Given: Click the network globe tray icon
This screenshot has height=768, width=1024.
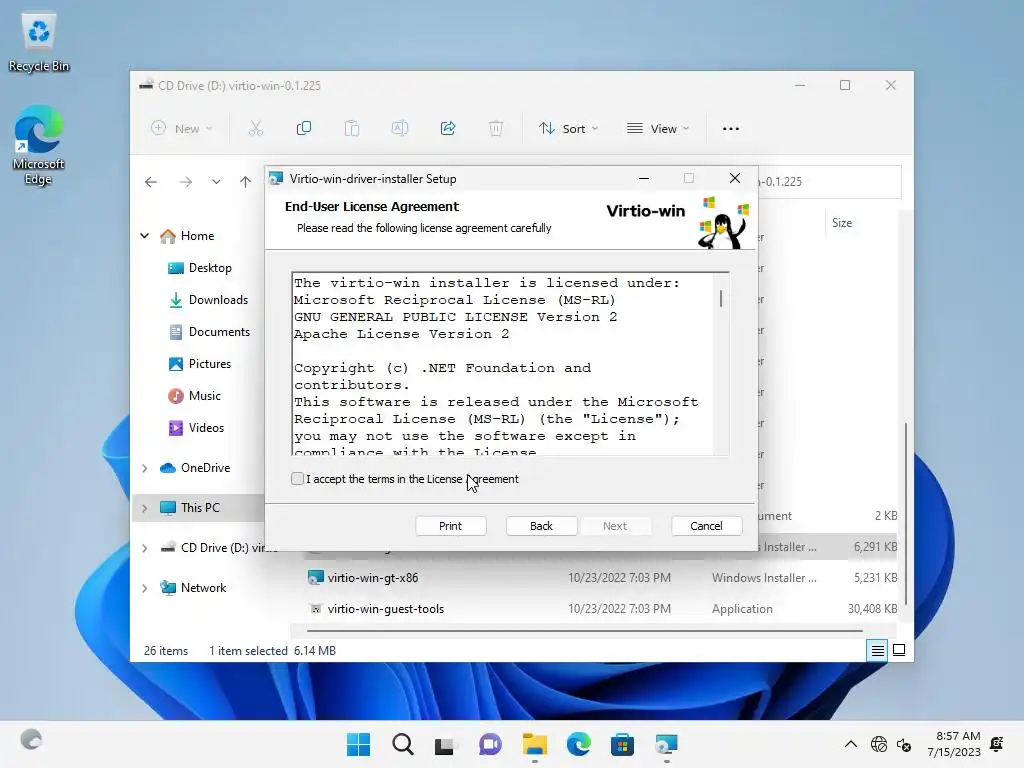Looking at the screenshot, I should point(879,744).
